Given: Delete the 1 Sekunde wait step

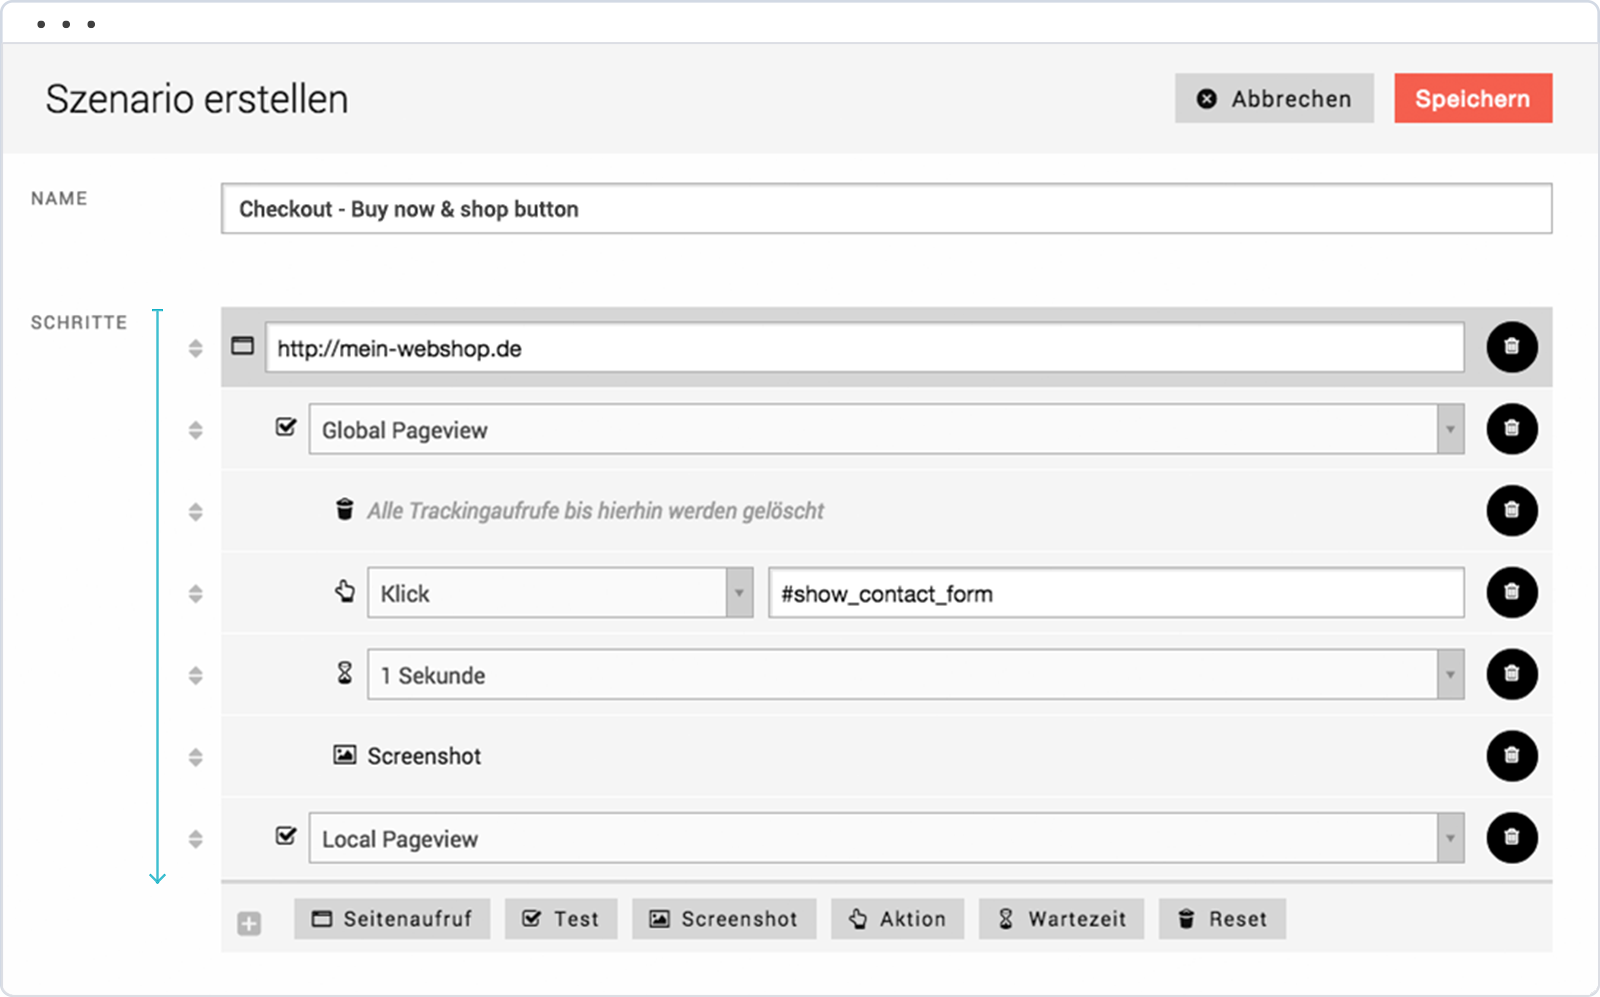Looking at the screenshot, I should click(1511, 675).
